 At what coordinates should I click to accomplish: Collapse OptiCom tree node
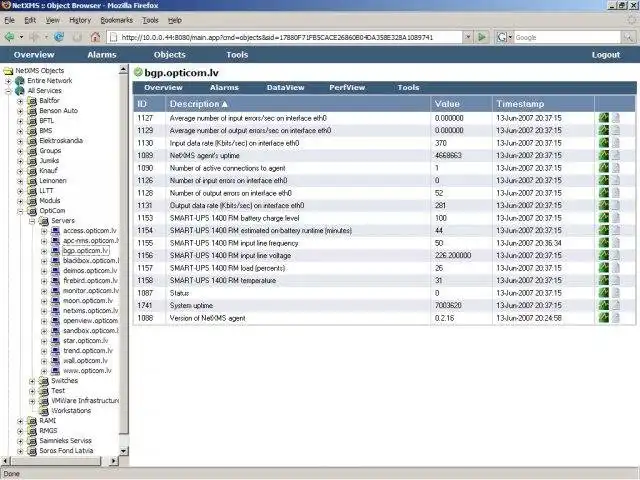point(20,211)
